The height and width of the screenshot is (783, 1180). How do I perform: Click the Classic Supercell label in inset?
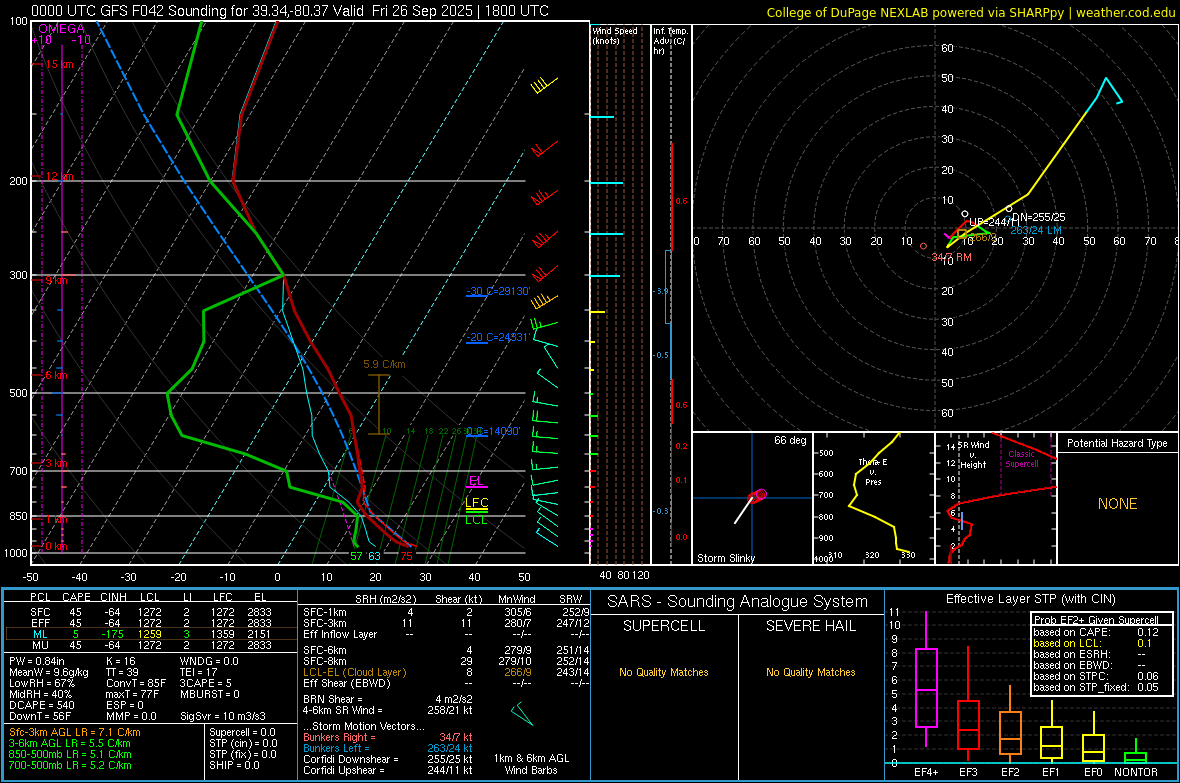1022,459
